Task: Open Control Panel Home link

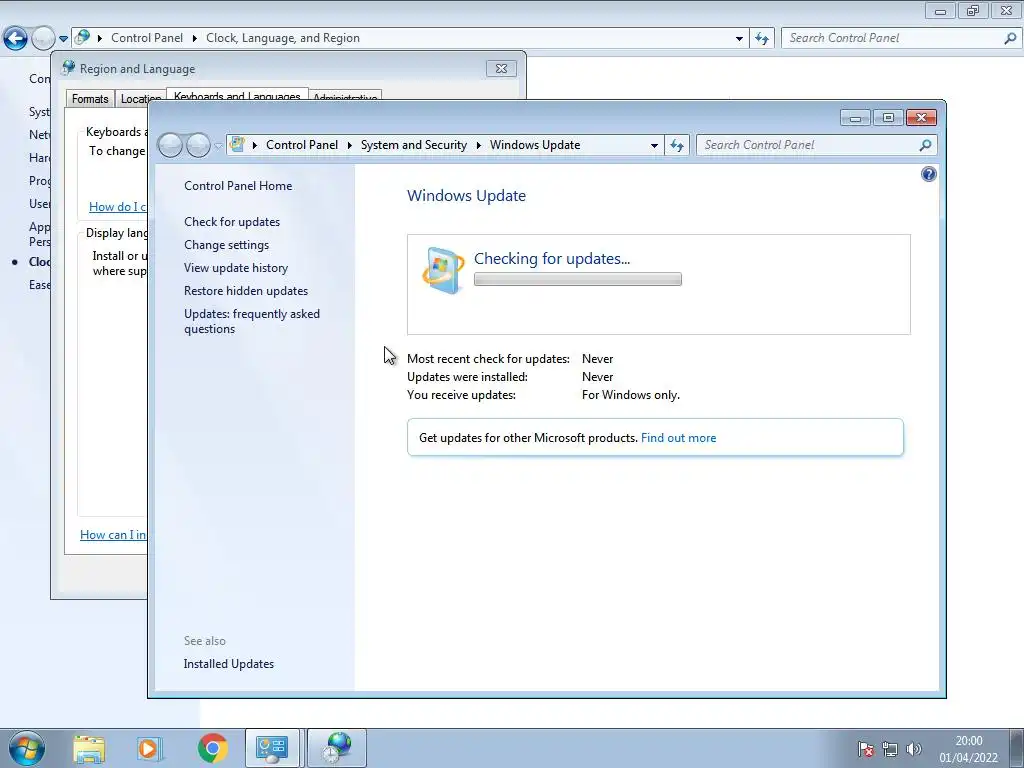Action: [x=238, y=185]
